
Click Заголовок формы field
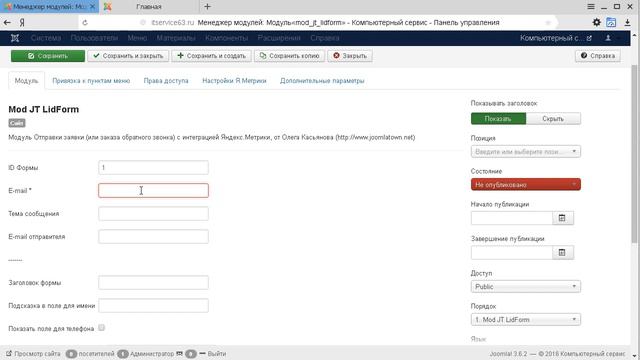click(x=153, y=282)
